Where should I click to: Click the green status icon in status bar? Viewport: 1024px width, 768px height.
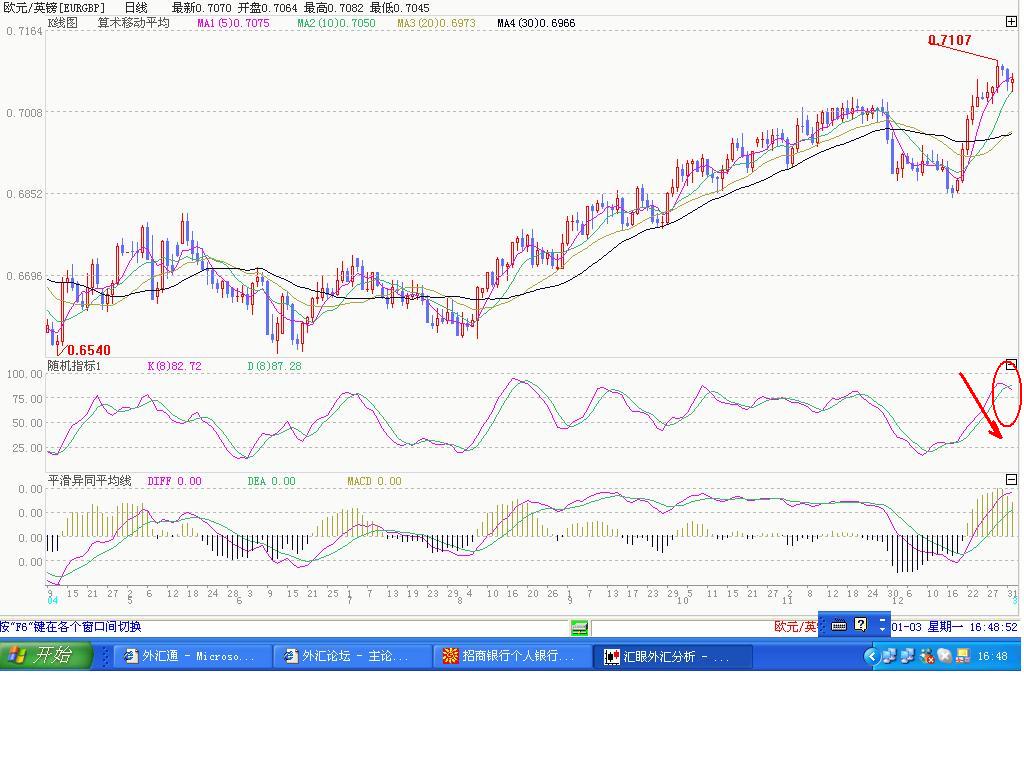click(x=579, y=627)
